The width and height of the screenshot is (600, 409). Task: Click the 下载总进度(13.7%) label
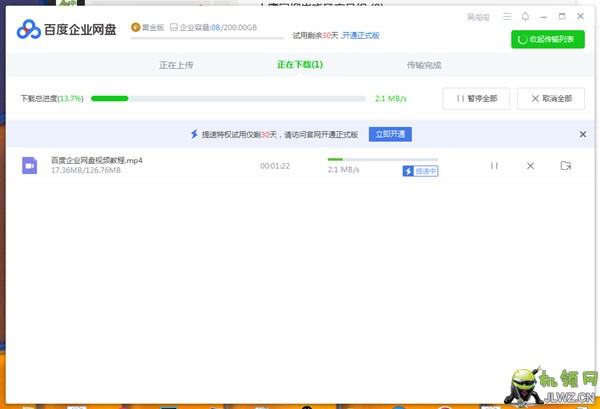pyautogui.click(x=52, y=99)
